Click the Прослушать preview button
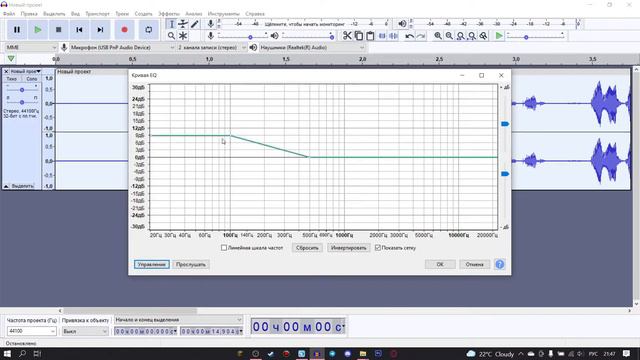This screenshot has width=640, height=360. click(x=191, y=264)
